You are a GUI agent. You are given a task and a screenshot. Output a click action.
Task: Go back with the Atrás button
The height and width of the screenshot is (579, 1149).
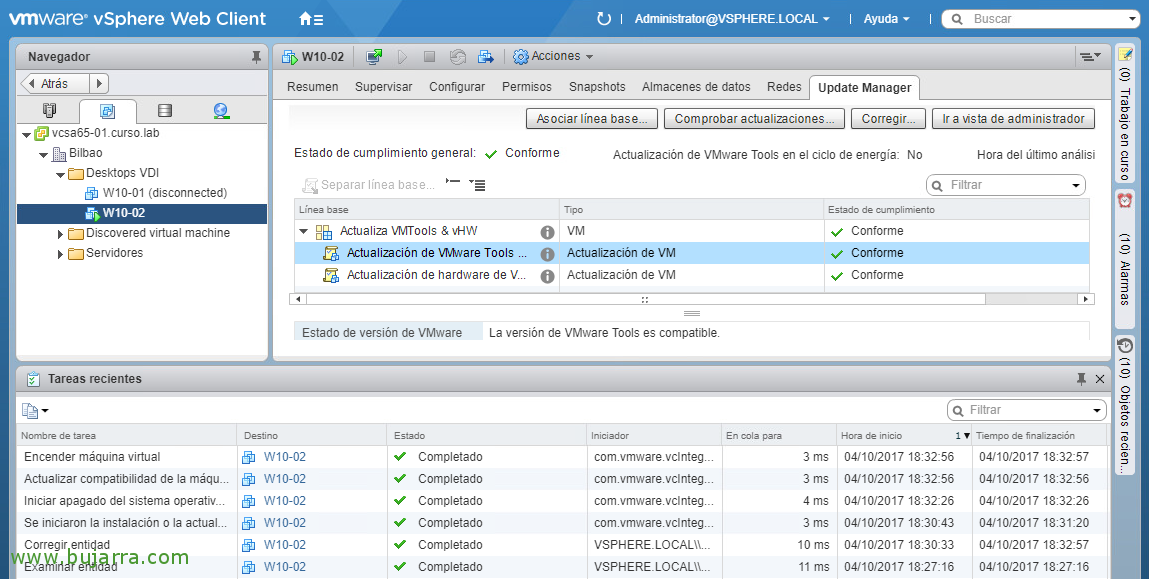click(x=56, y=84)
